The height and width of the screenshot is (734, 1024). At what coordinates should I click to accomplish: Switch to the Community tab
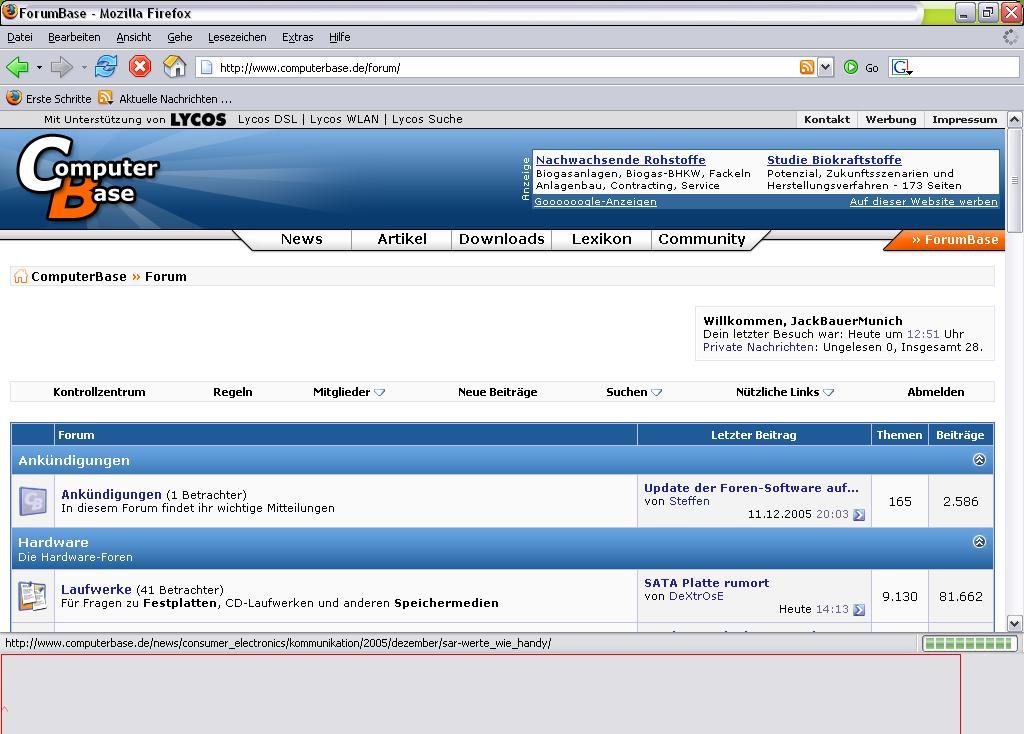coord(702,239)
